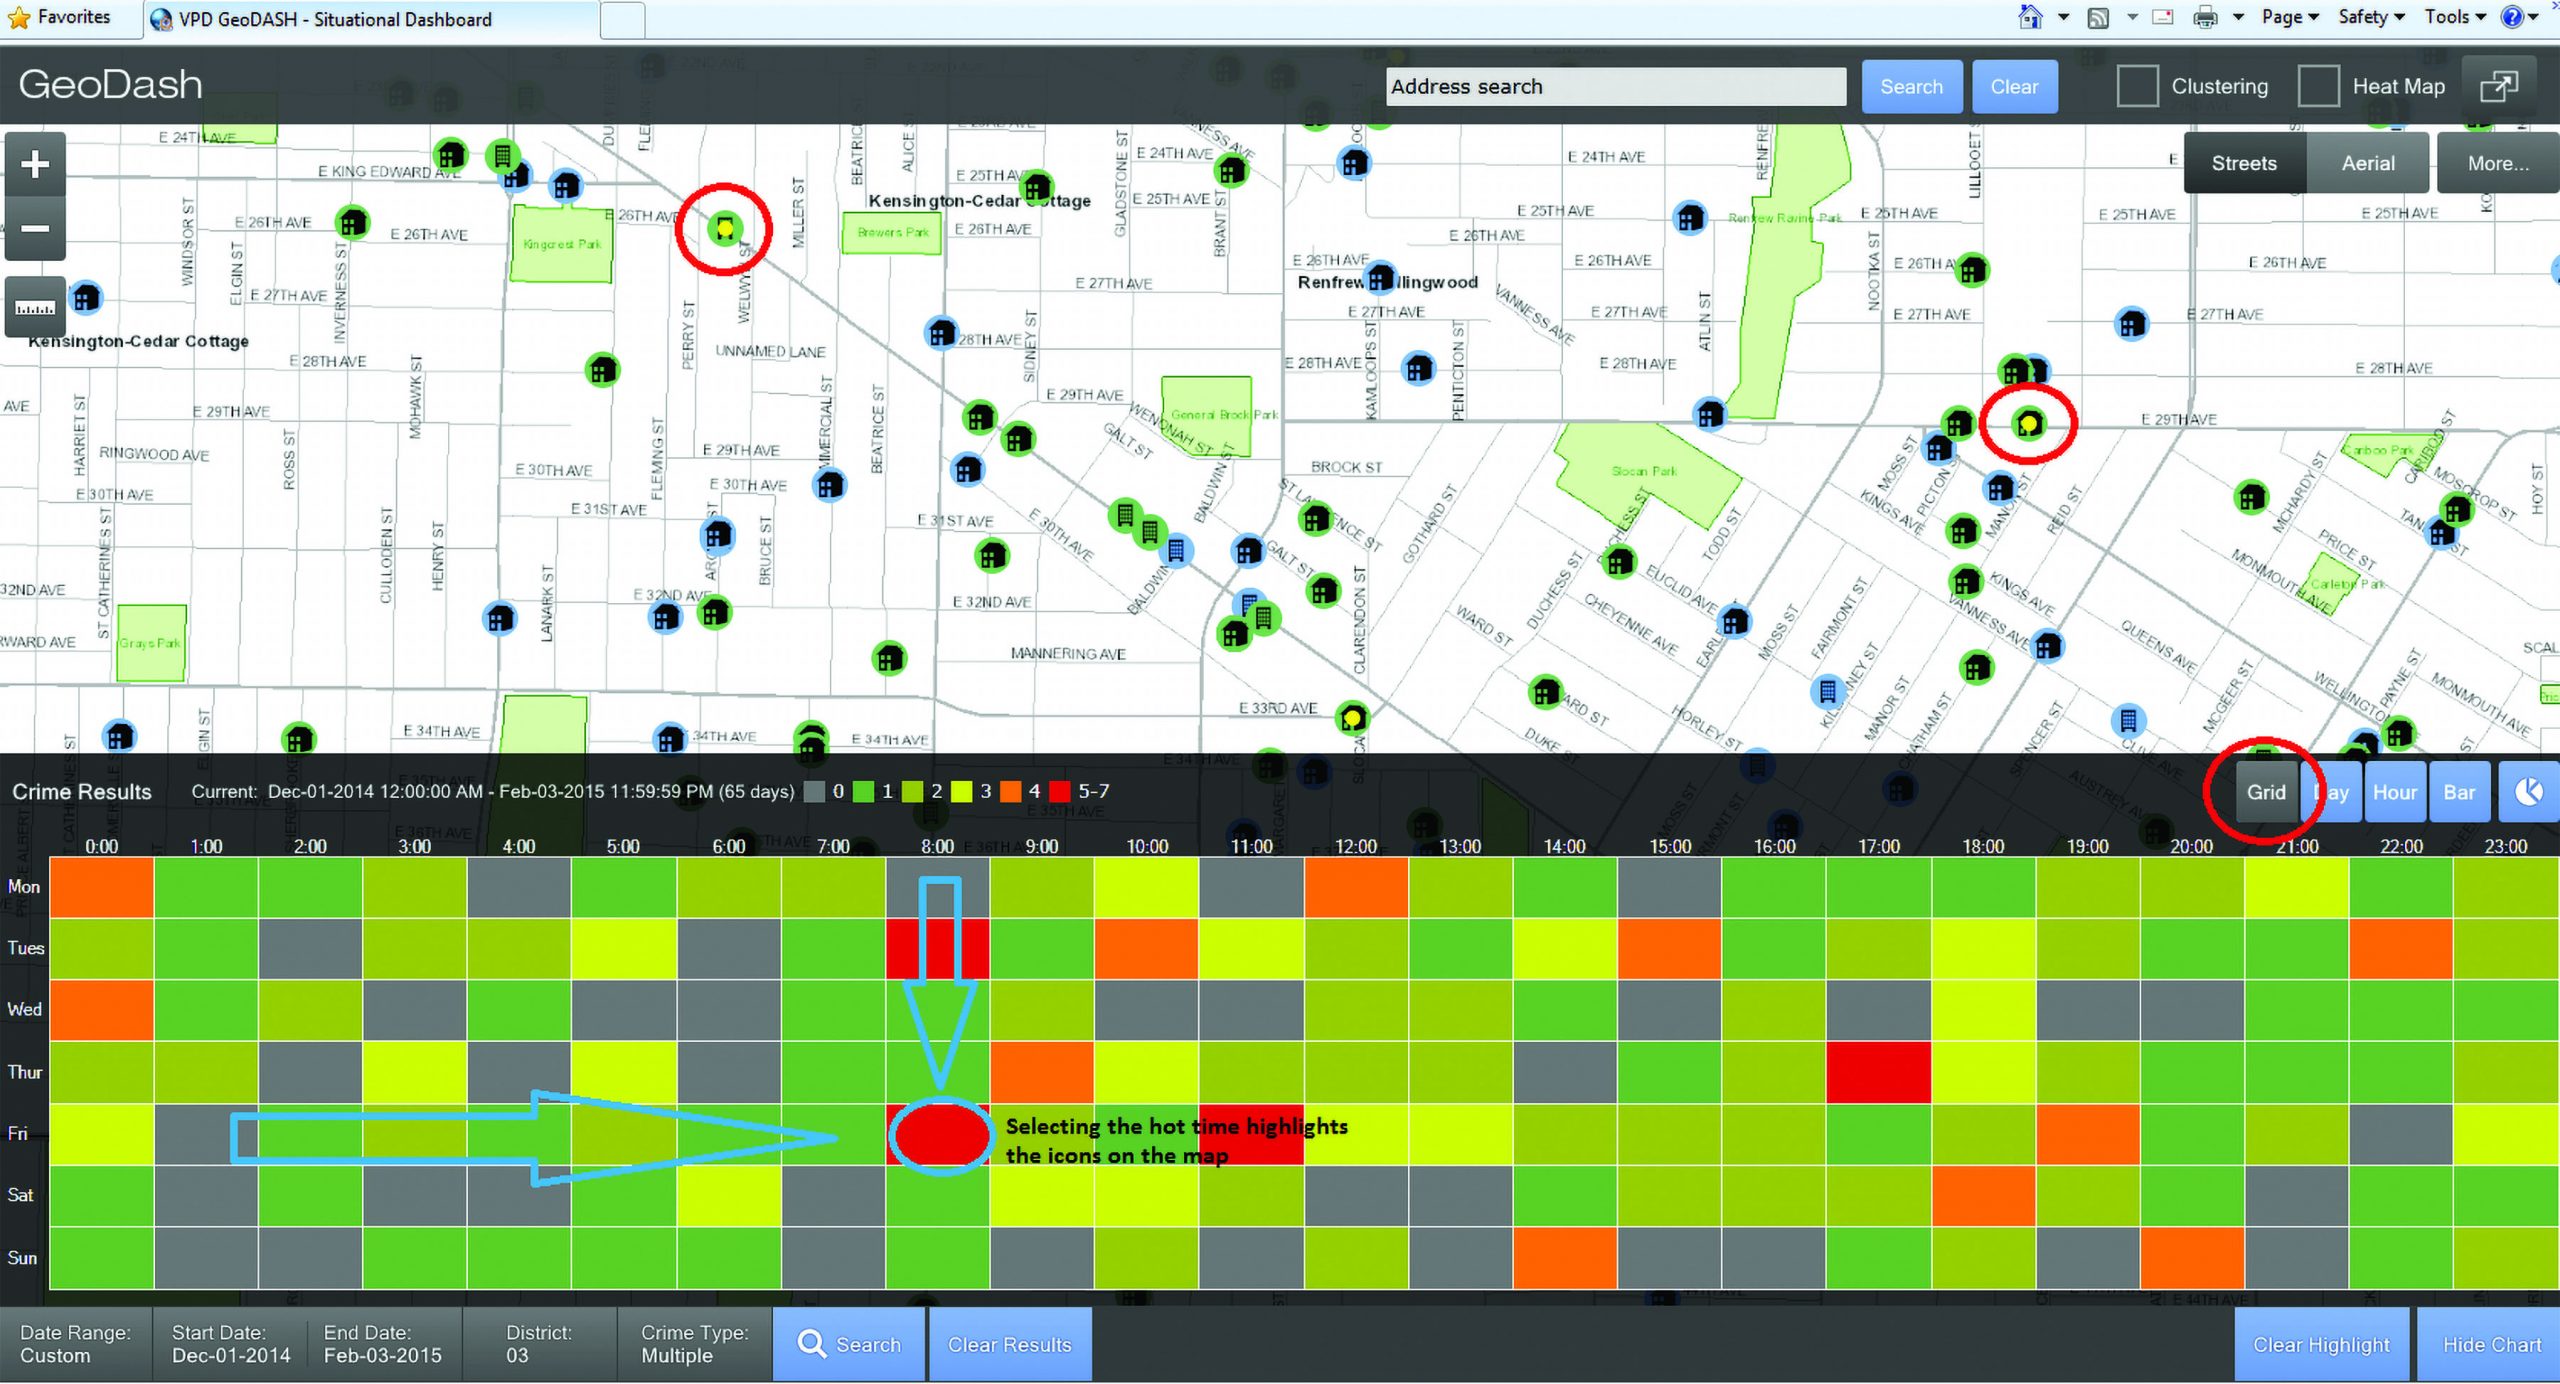
Task: Switch to the Hour chart tab
Action: [x=2394, y=792]
